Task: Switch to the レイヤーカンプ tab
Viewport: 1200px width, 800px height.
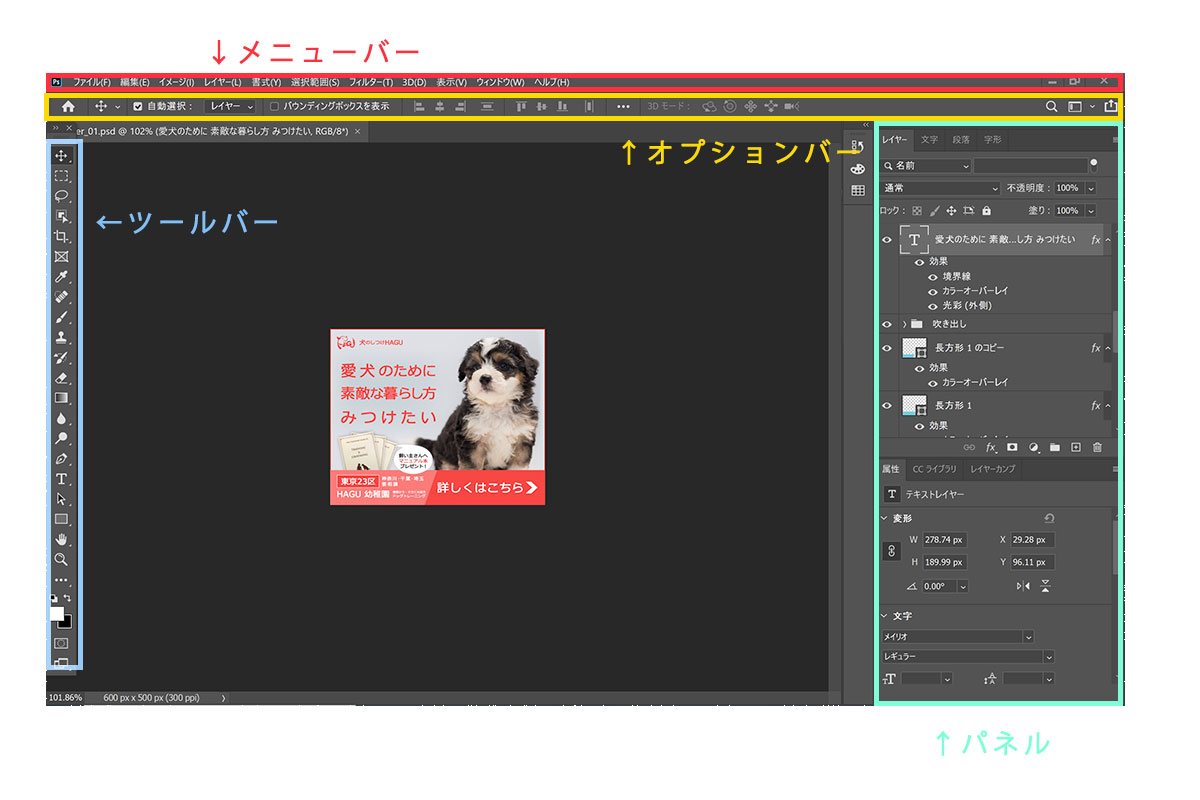Action: pyautogui.click(x=993, y=469)
